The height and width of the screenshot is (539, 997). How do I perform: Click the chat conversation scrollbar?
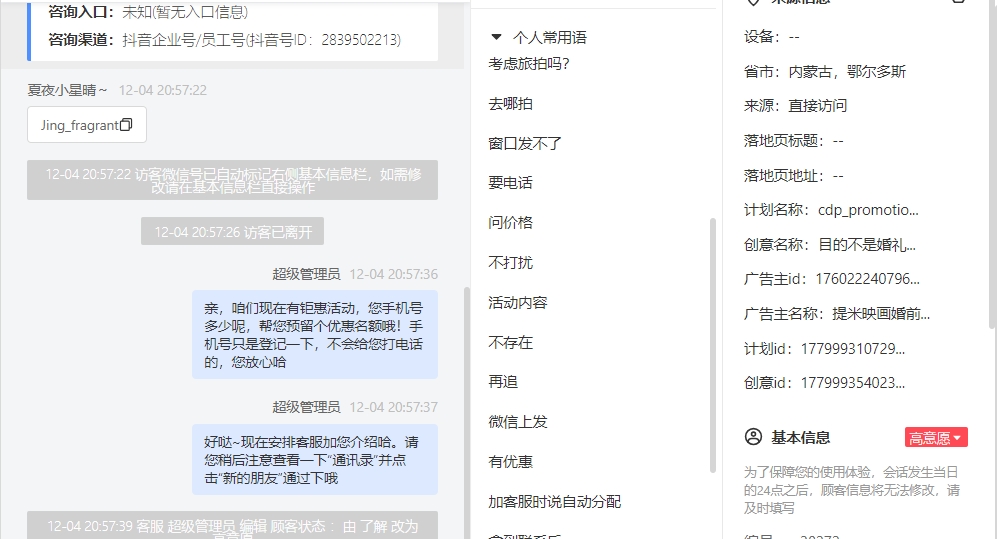pyautogui.click(x=467, y=413)
